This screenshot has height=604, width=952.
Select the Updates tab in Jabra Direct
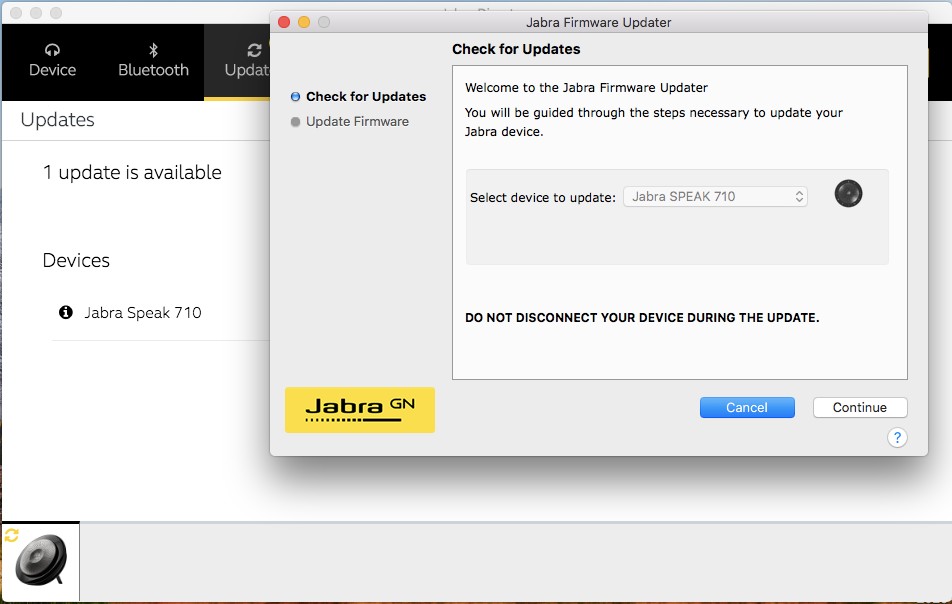pyautogui.click(x=239, y=61)
